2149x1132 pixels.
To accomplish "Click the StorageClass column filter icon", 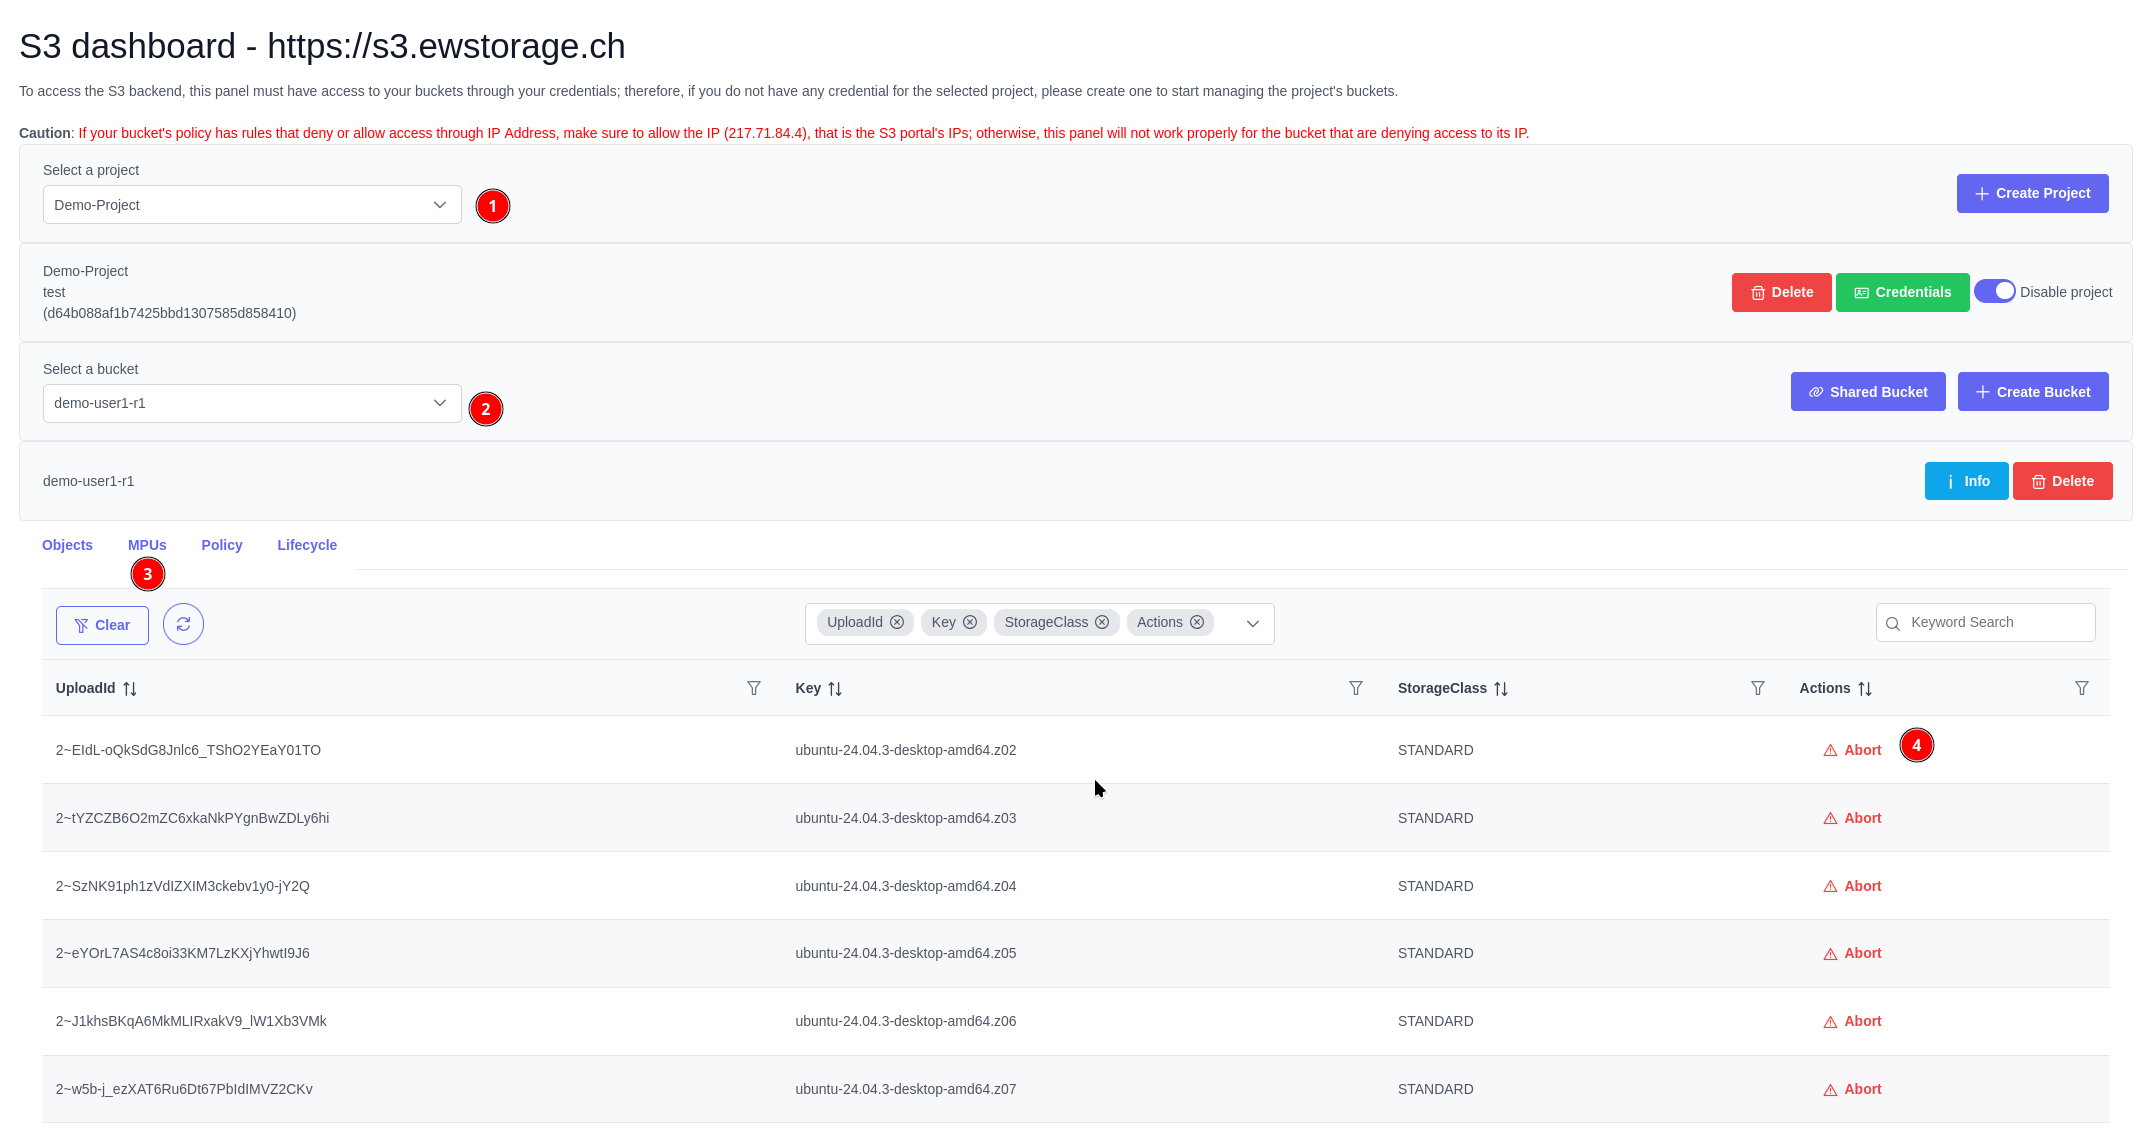I will click(1758, 688).
